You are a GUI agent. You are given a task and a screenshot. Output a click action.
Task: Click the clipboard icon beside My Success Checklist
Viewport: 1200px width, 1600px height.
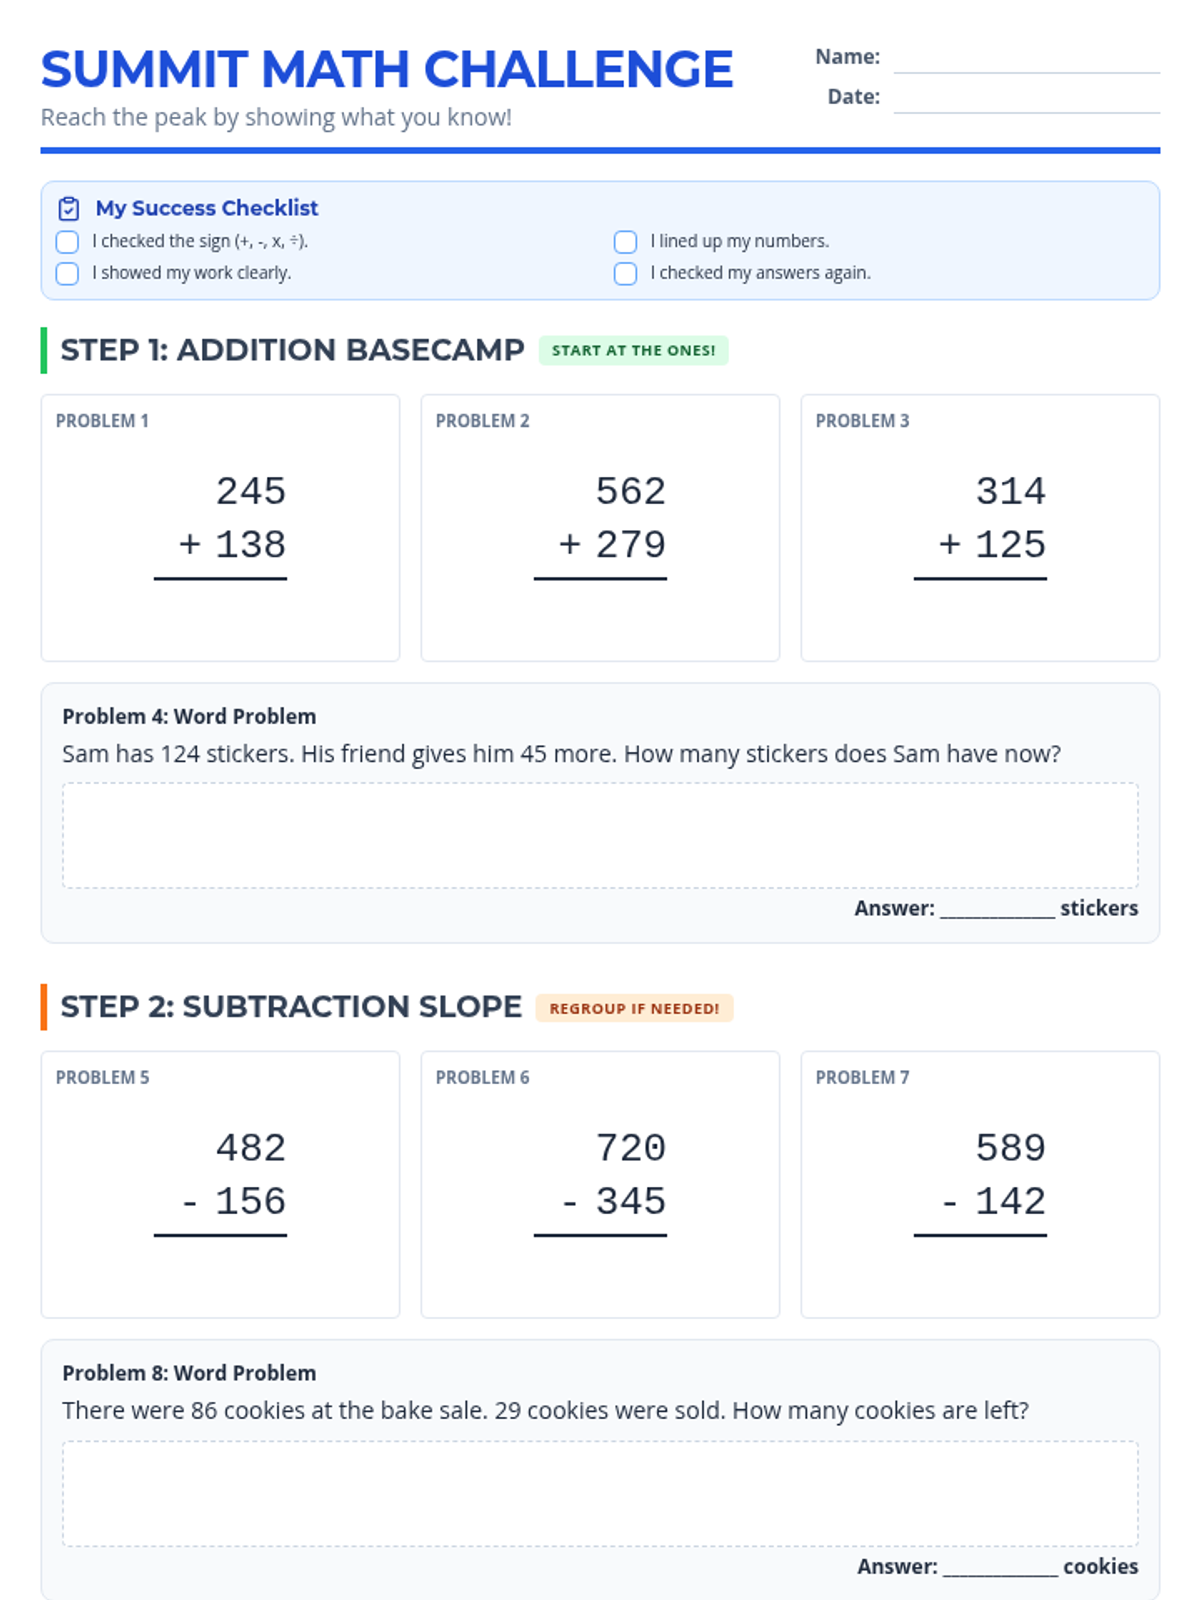point(69,208)
